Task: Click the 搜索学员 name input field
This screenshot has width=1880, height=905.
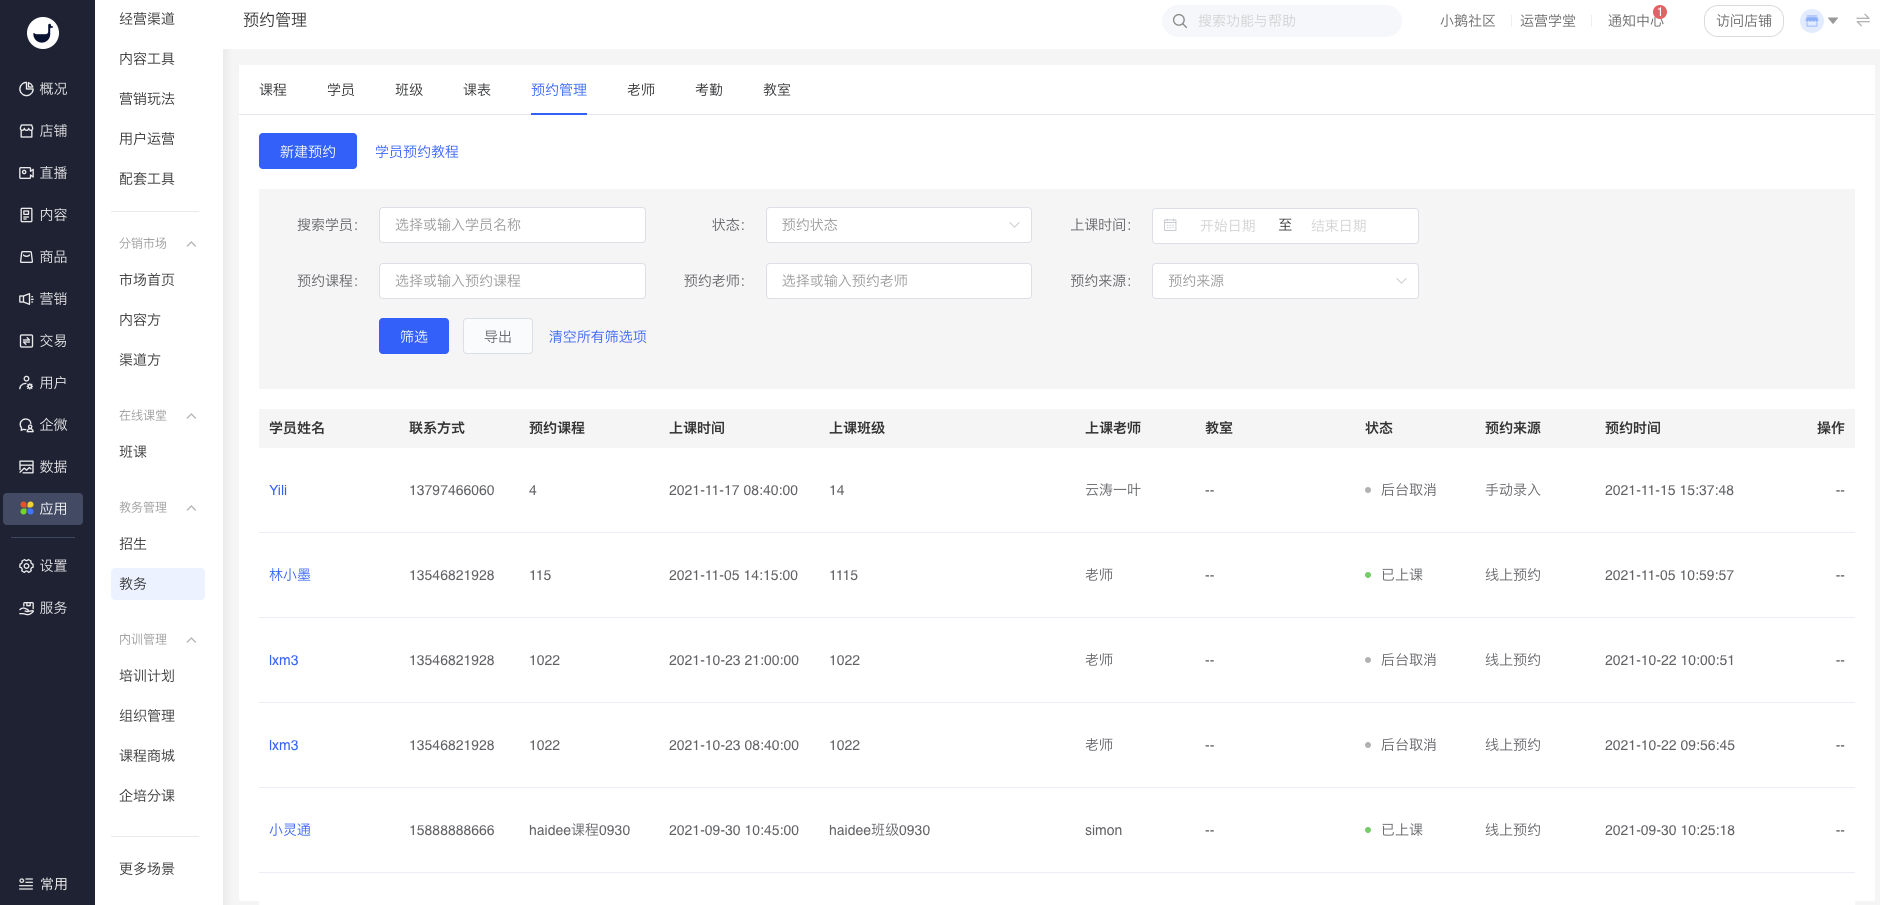Action: tap(512, 225)
